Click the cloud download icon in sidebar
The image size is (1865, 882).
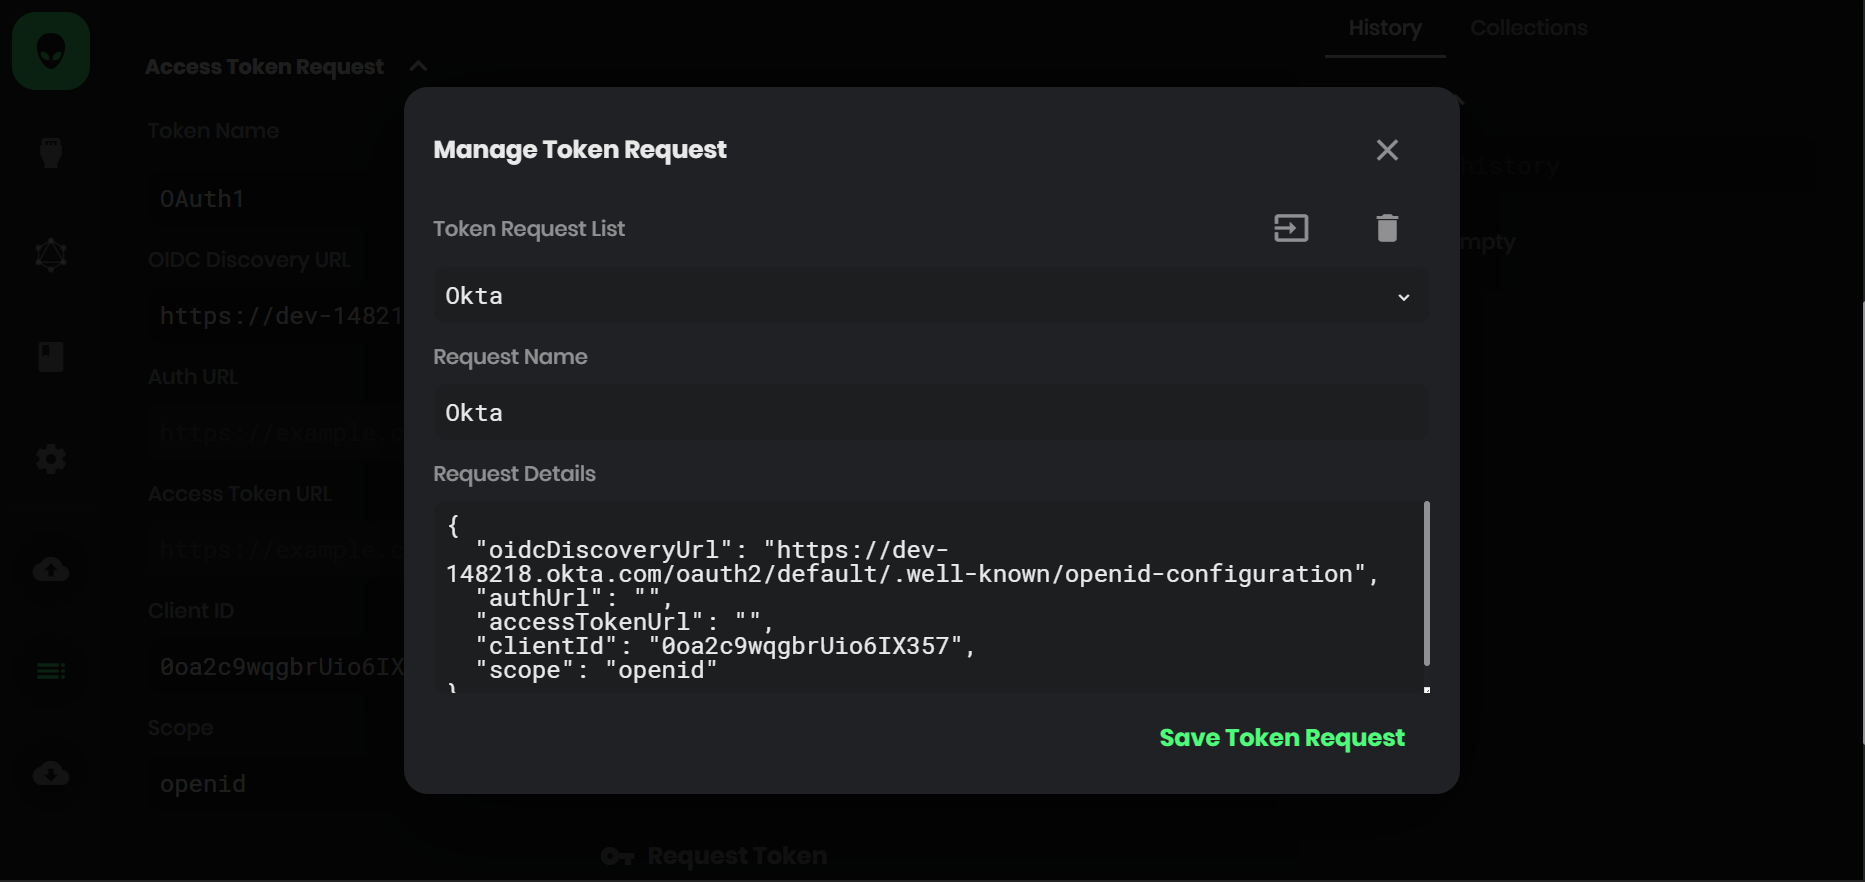tap(51, 773)
